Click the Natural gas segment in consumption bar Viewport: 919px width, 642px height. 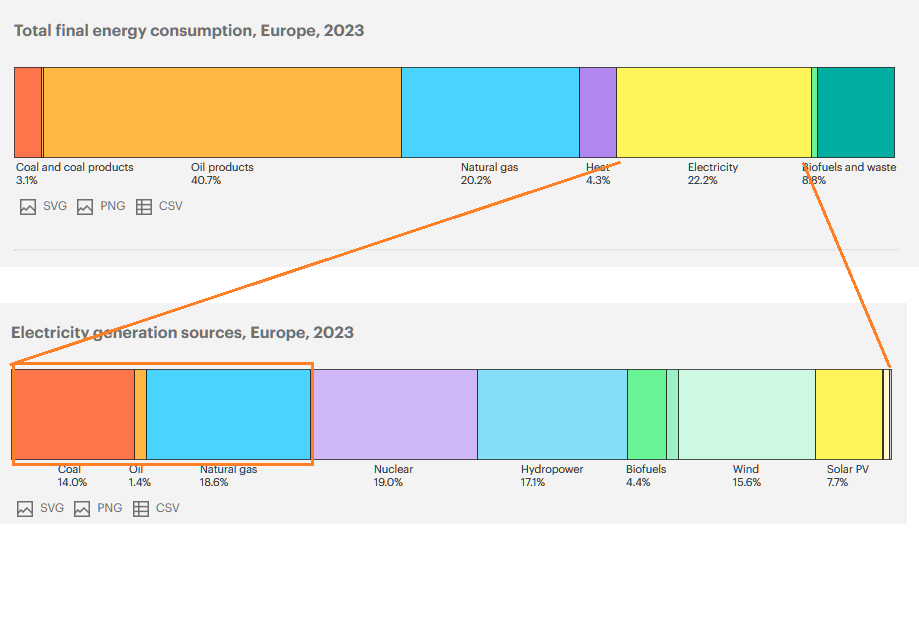coord(490,113)
